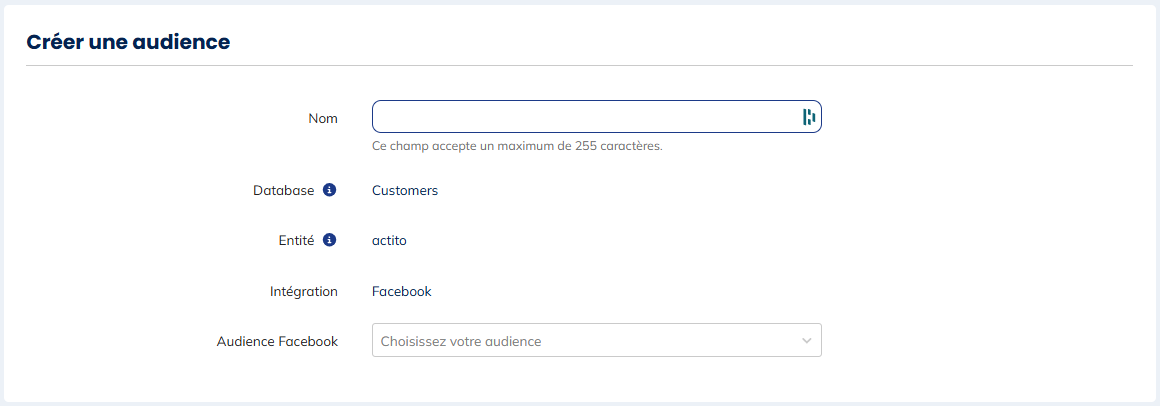Click the 255 caractères helper text

click(x=517, y=146)
